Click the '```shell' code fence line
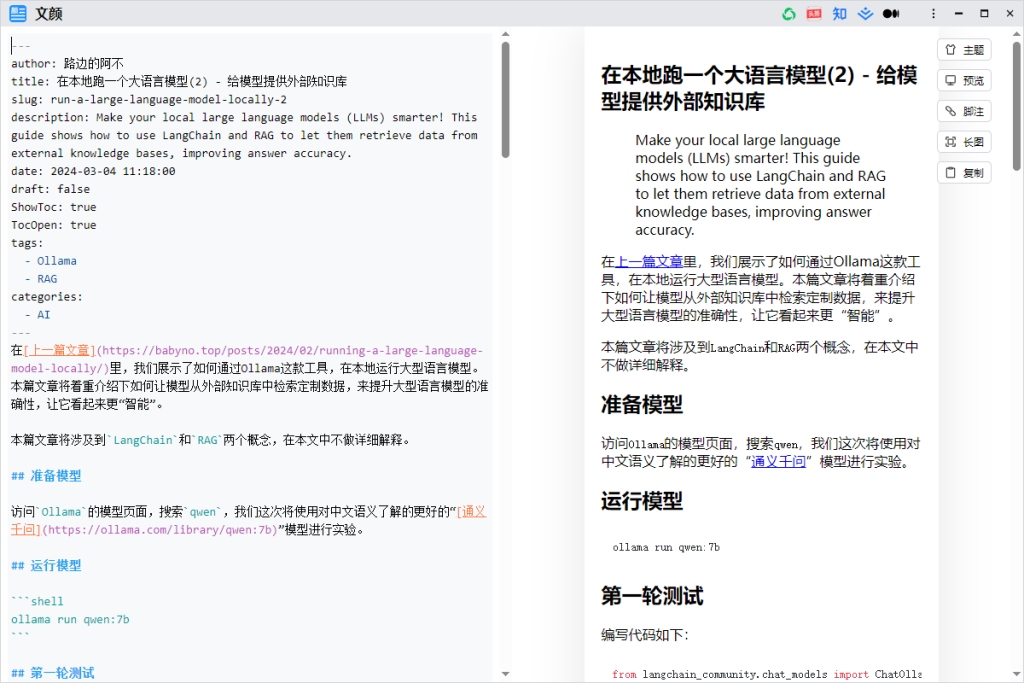The image size is (1024, 683). tap(37, 601)
